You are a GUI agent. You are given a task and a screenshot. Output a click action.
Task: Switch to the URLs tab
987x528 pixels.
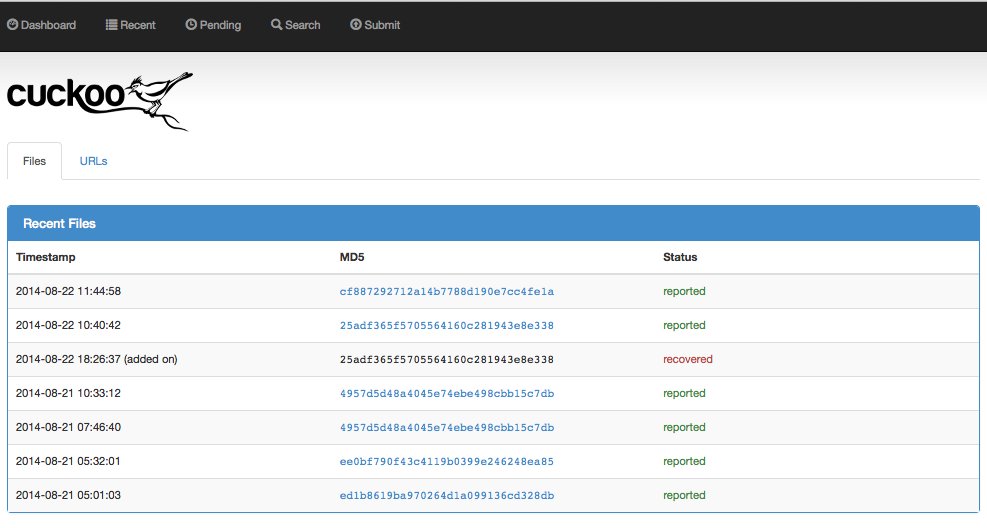click(93, 161)
